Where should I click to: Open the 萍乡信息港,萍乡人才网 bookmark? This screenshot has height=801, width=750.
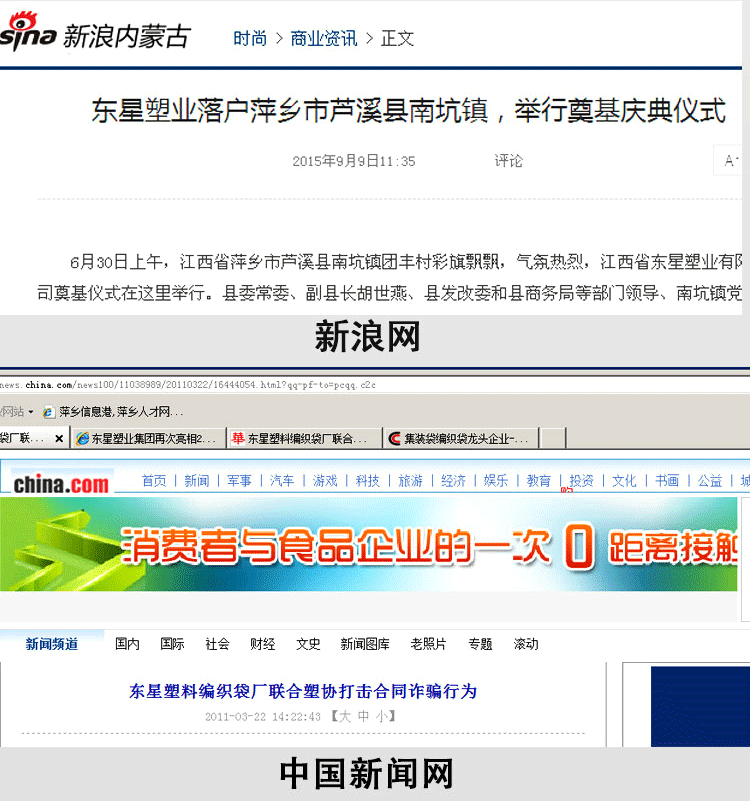(x=121, y=412)
